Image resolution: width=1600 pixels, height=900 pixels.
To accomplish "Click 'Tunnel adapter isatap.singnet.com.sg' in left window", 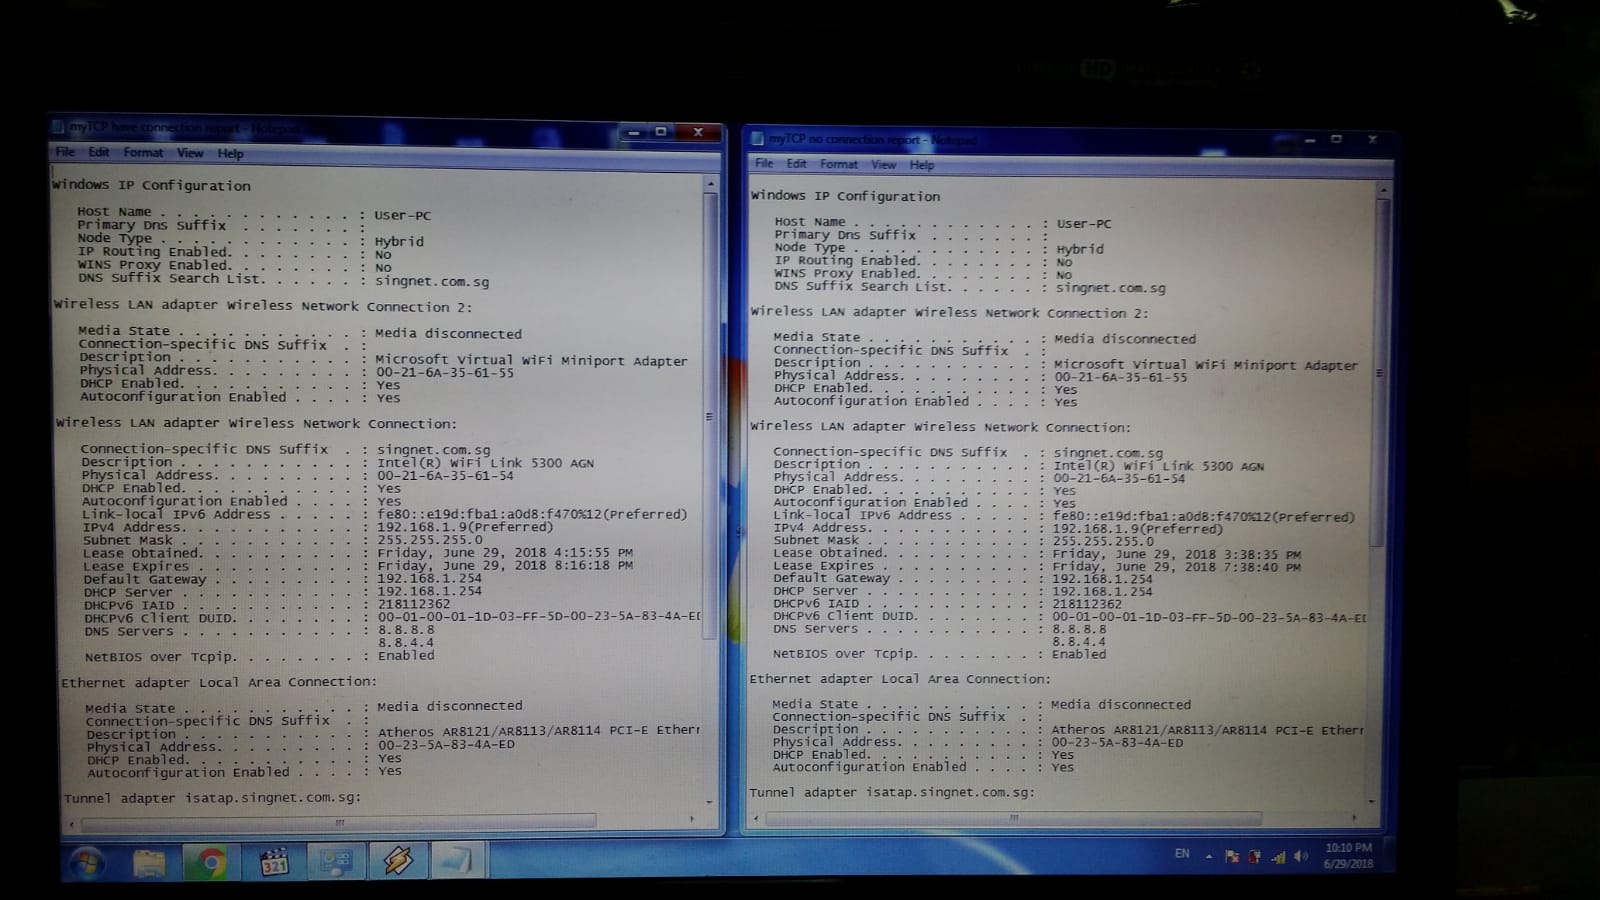I will pos(212,798).
